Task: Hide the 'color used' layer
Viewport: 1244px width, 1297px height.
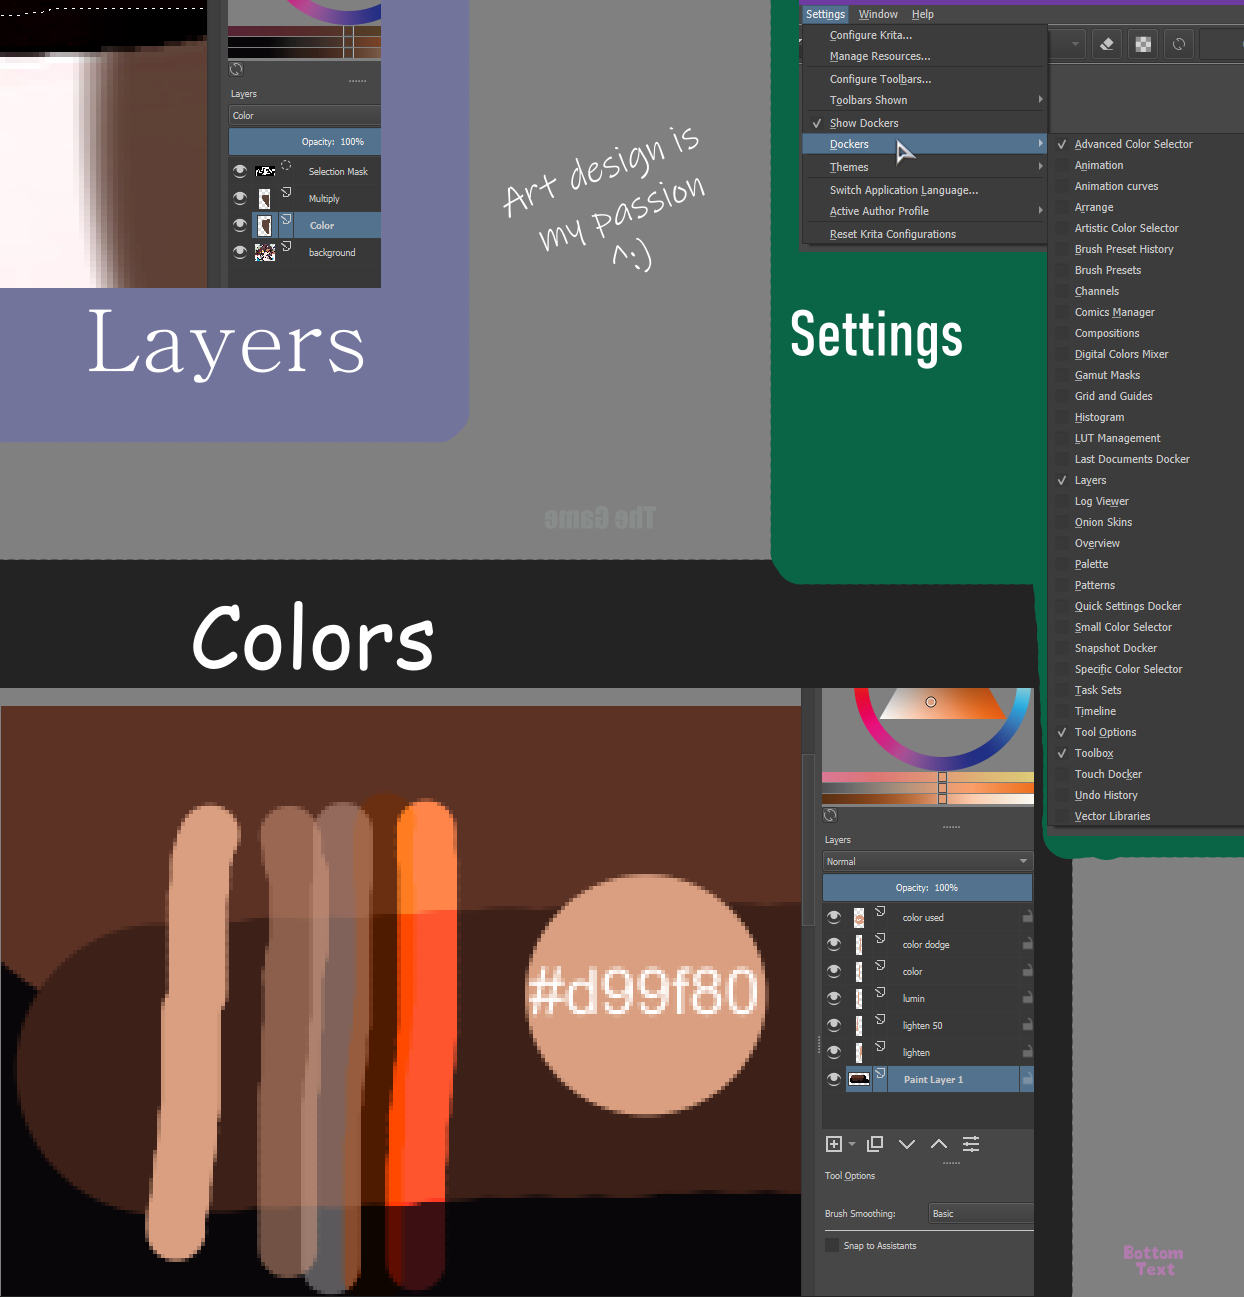Action: pyautogui.click(x=834, y=917)
